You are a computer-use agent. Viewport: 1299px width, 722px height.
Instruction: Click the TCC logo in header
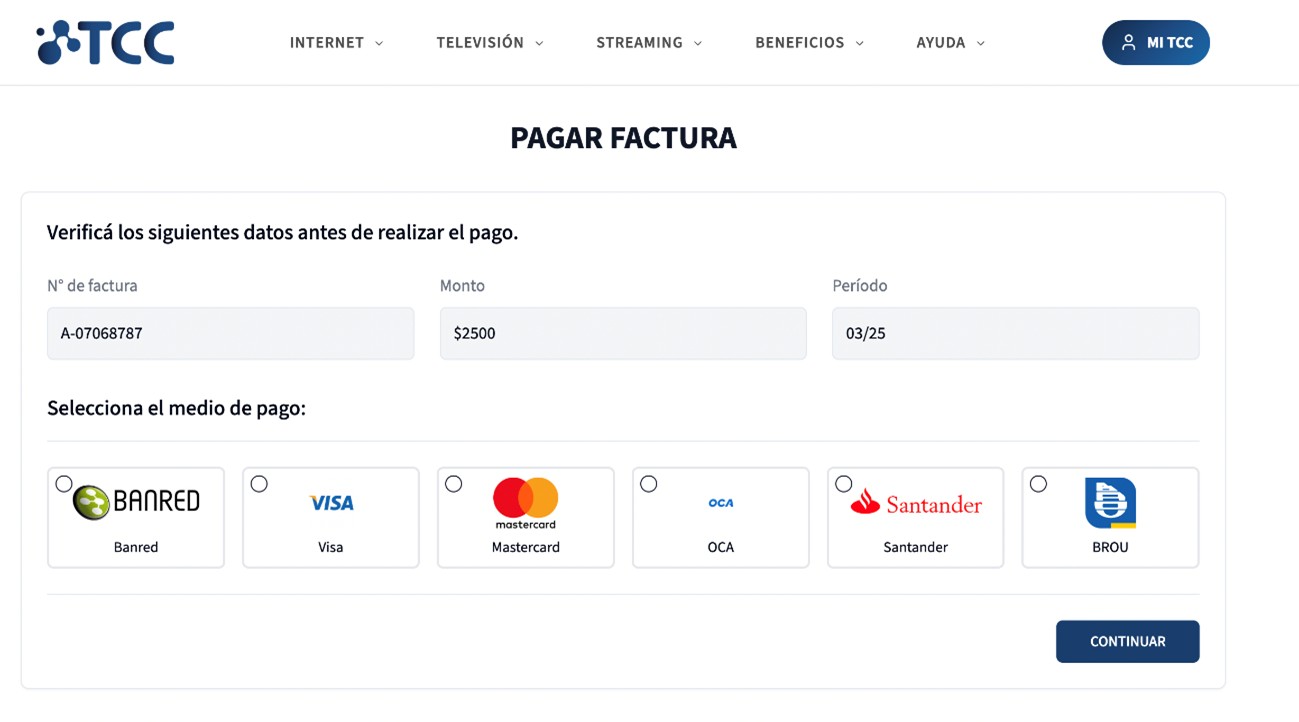(105, 43)
